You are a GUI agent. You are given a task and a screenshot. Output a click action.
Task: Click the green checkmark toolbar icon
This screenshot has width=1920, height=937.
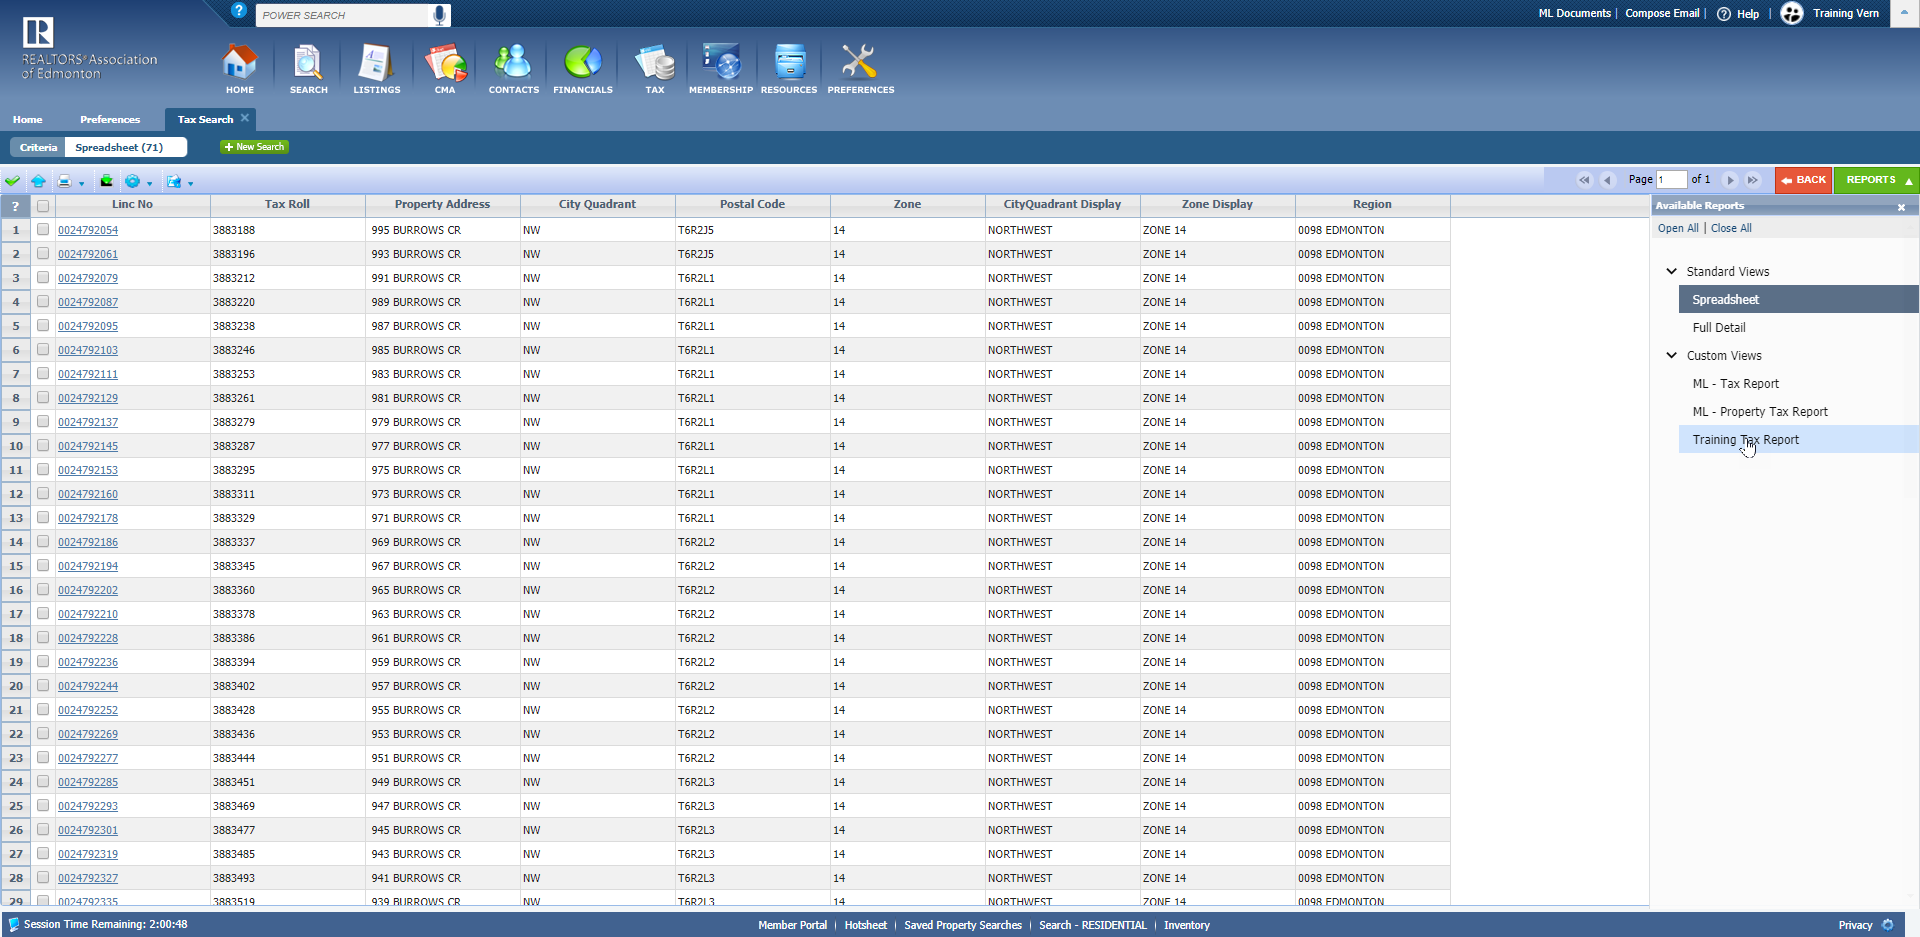(x=12, y=181)
